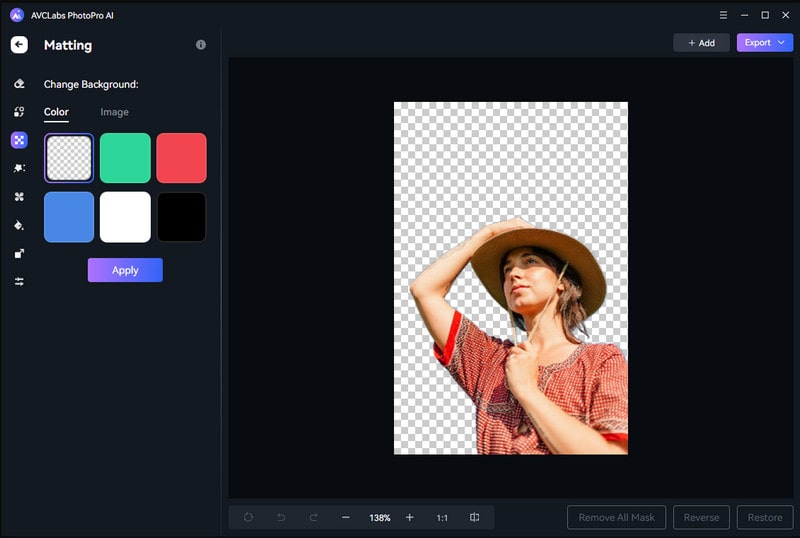Click the reset circle icon in bottom toolbar
800x538 pixels.
click(x=248, y=517)
